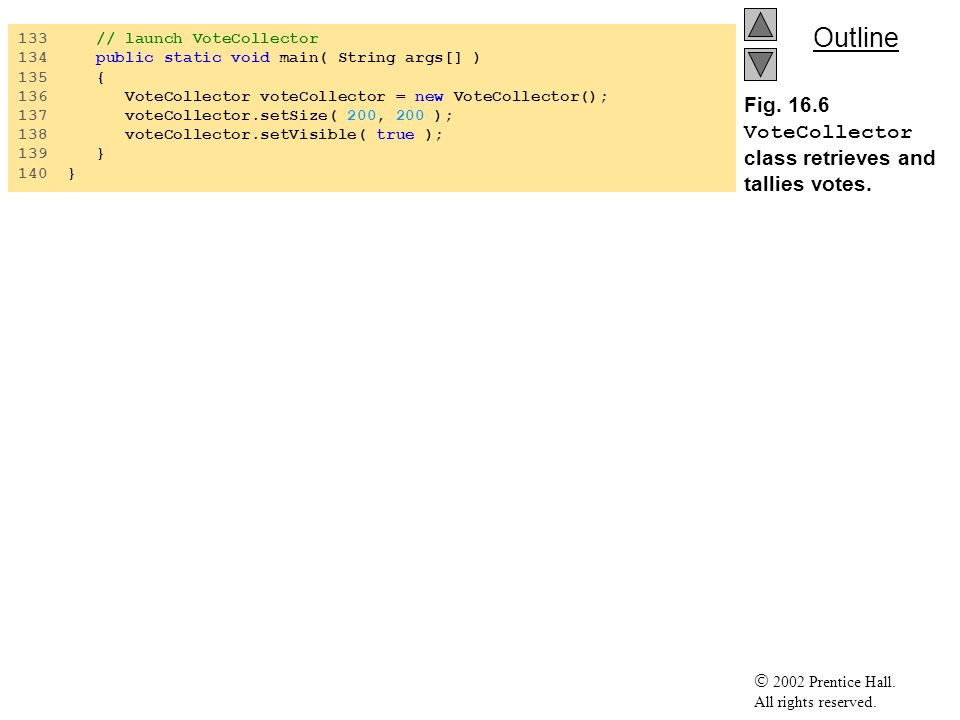Screen dimensions: 960x720
Task: Click the up arrow navigation icon
Action: click(760, 24)
